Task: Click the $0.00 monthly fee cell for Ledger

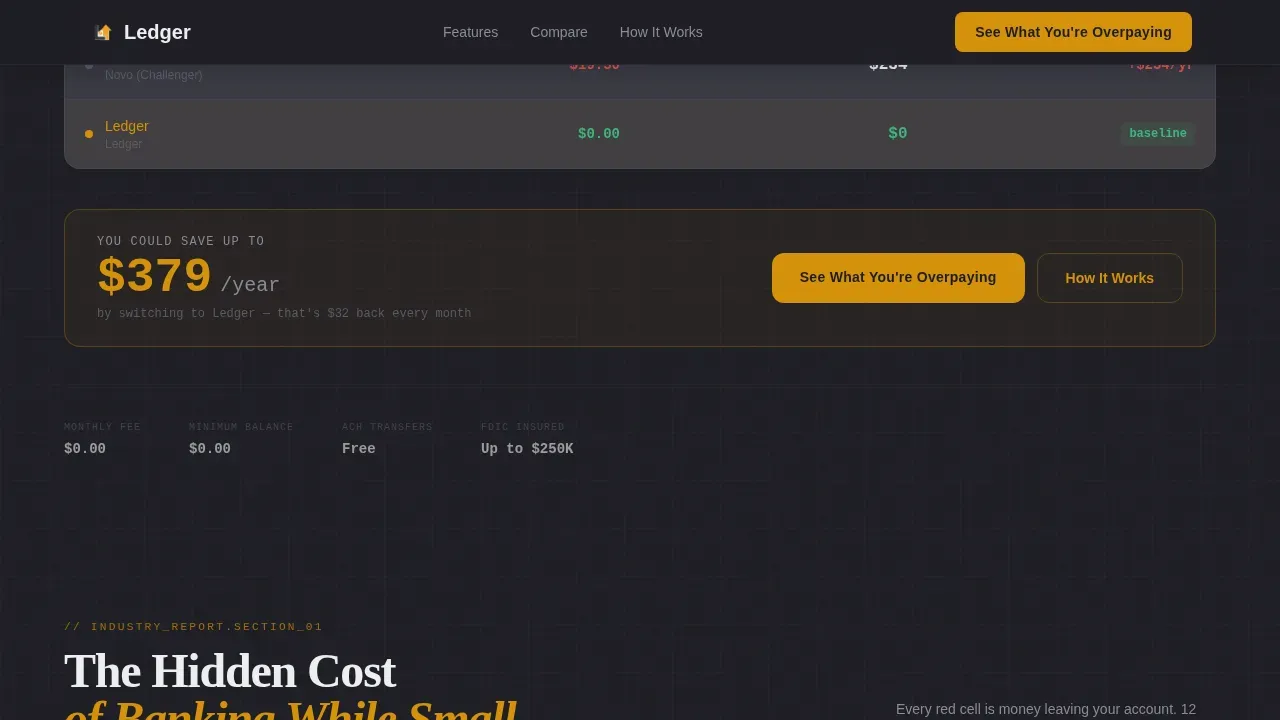Action: point(599,134)
